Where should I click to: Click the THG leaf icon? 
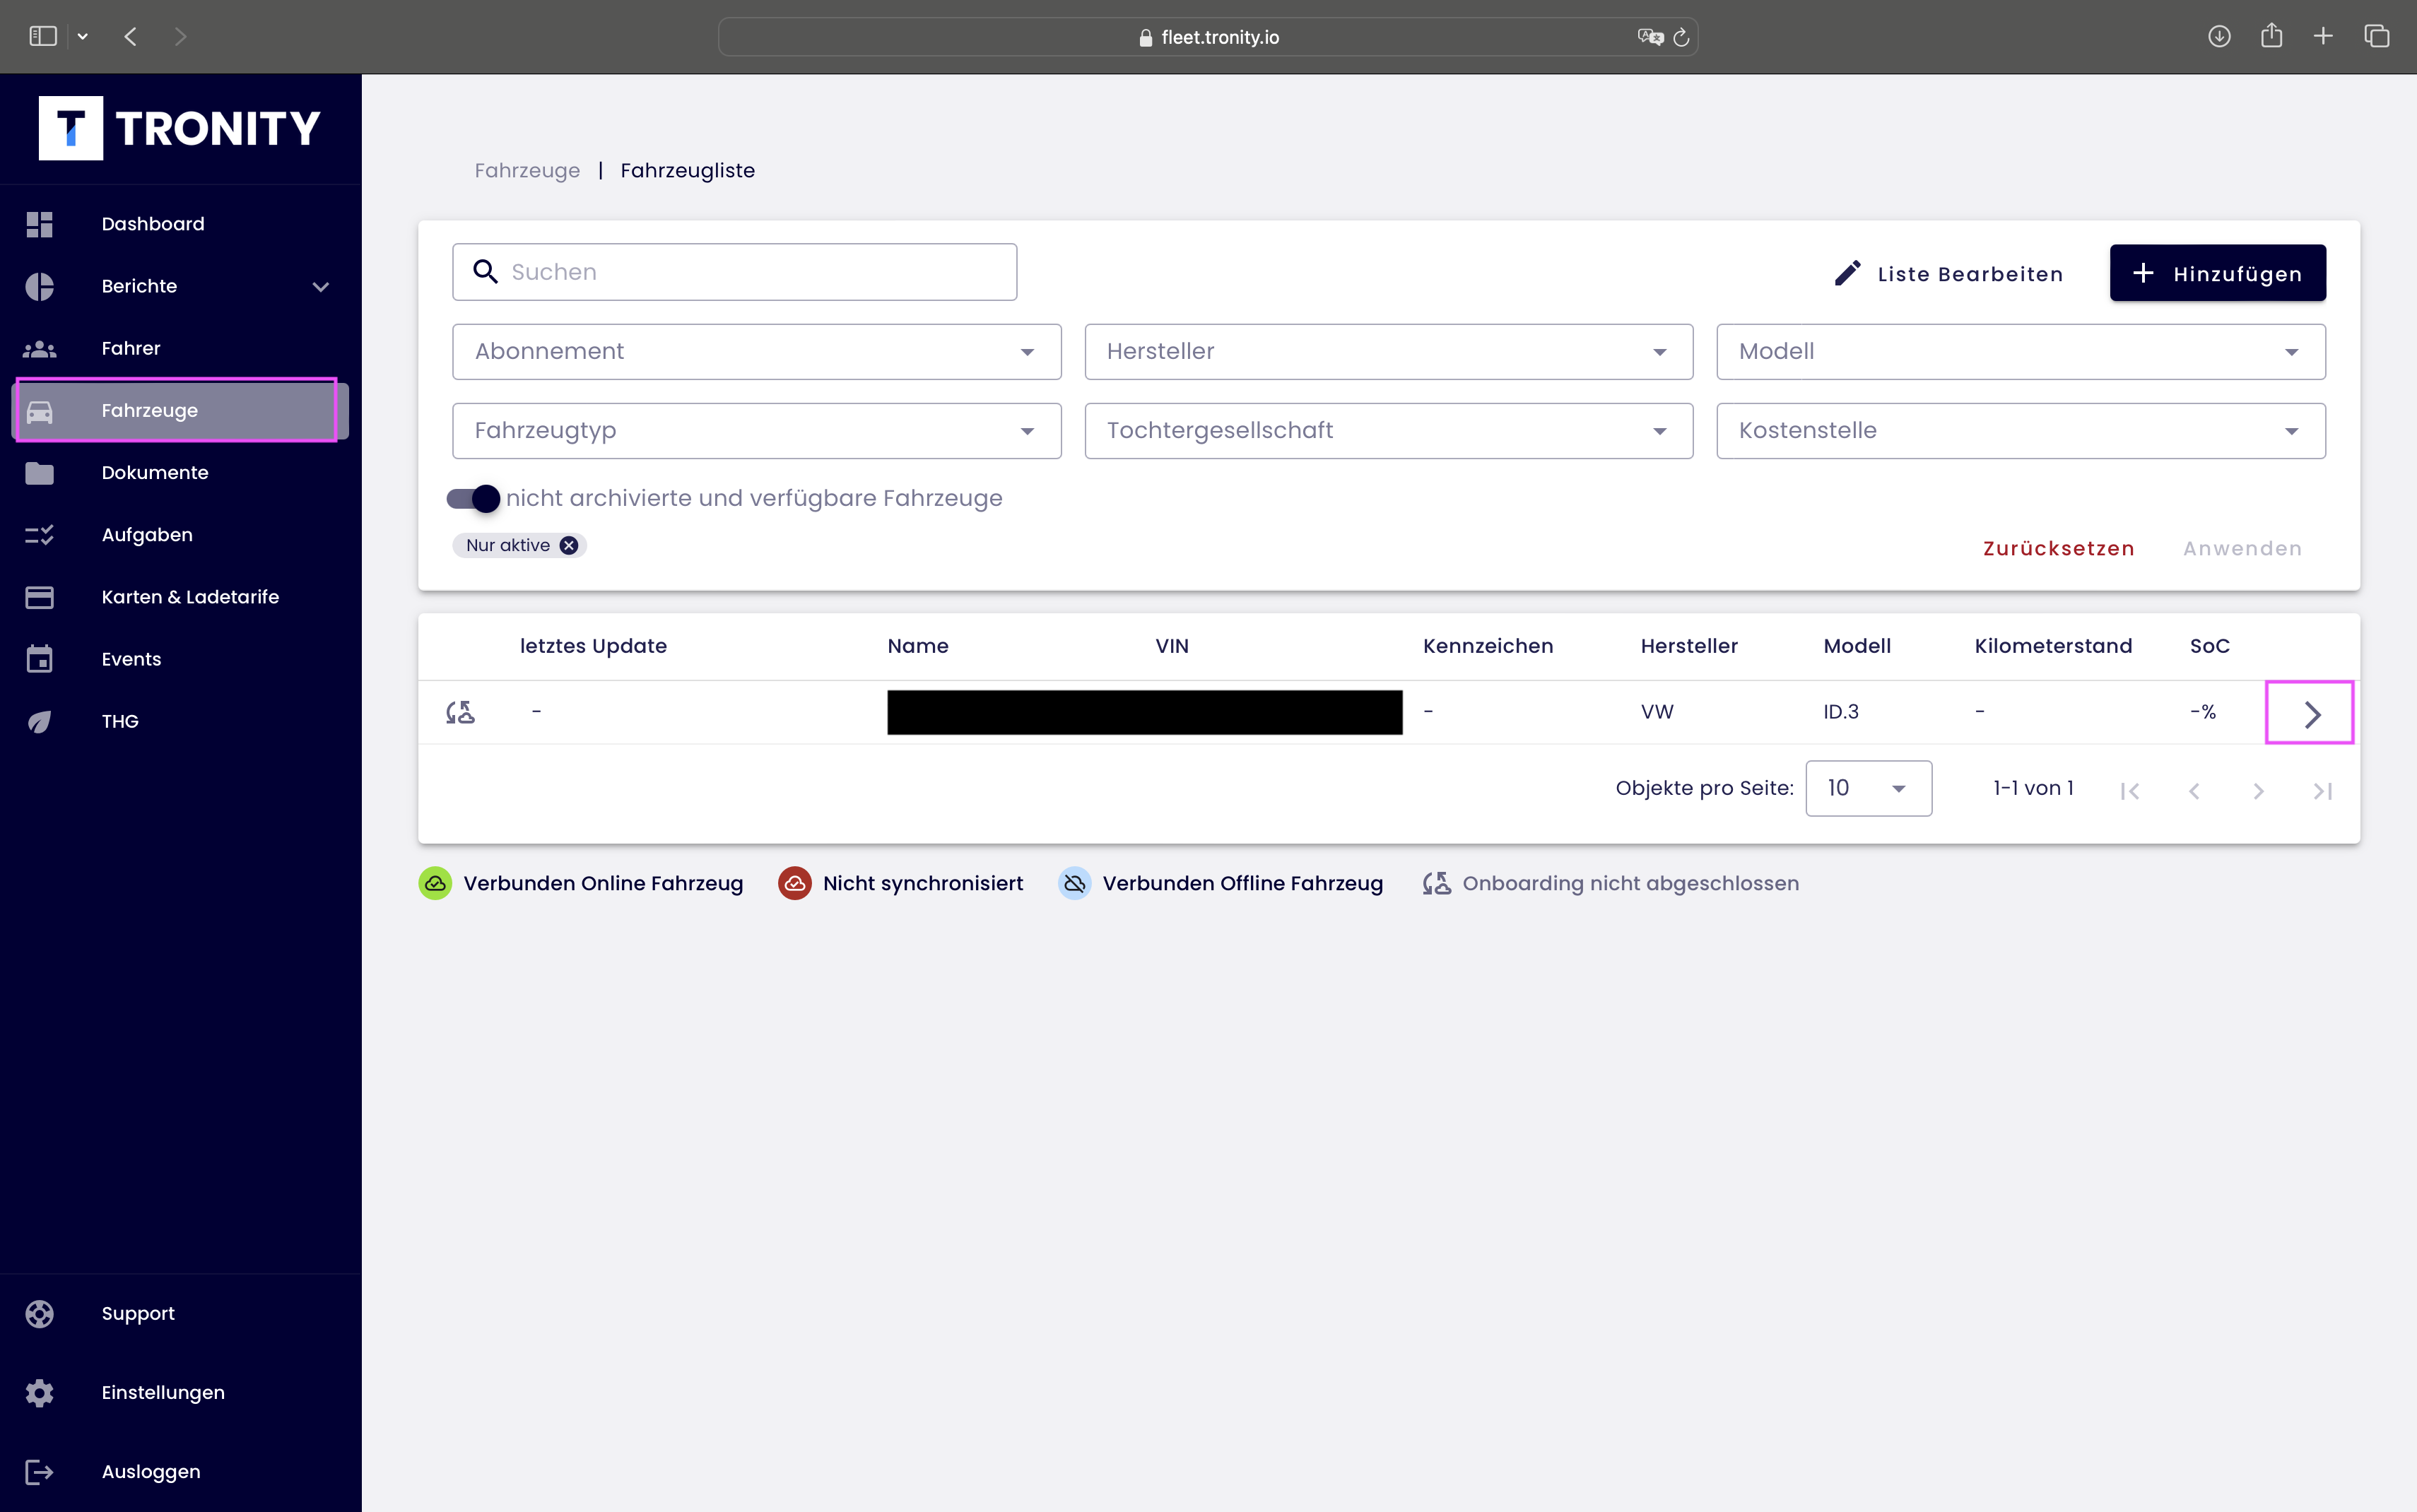coord(39,722)
